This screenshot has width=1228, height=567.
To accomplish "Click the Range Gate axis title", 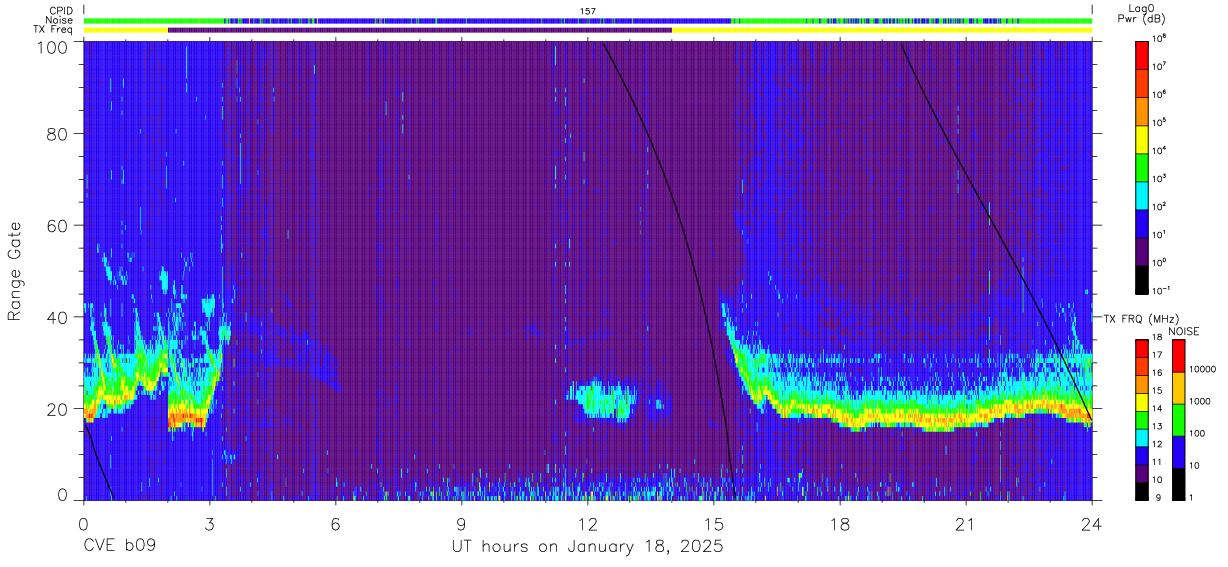I will [15, 272].
